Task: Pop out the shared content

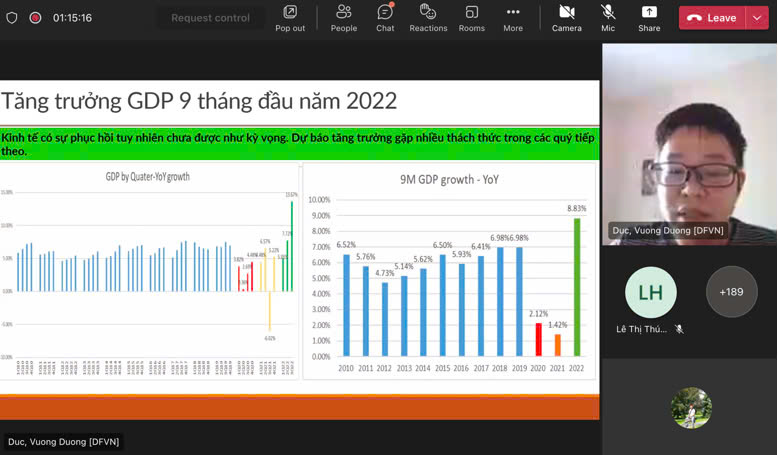Action: [290, 17]
